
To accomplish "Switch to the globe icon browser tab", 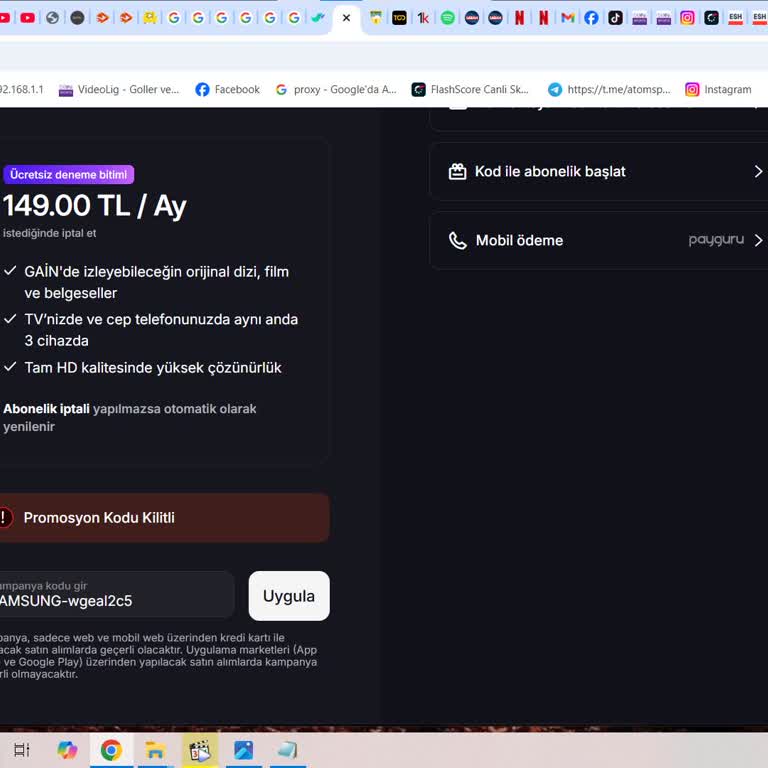I will [52, 18].
